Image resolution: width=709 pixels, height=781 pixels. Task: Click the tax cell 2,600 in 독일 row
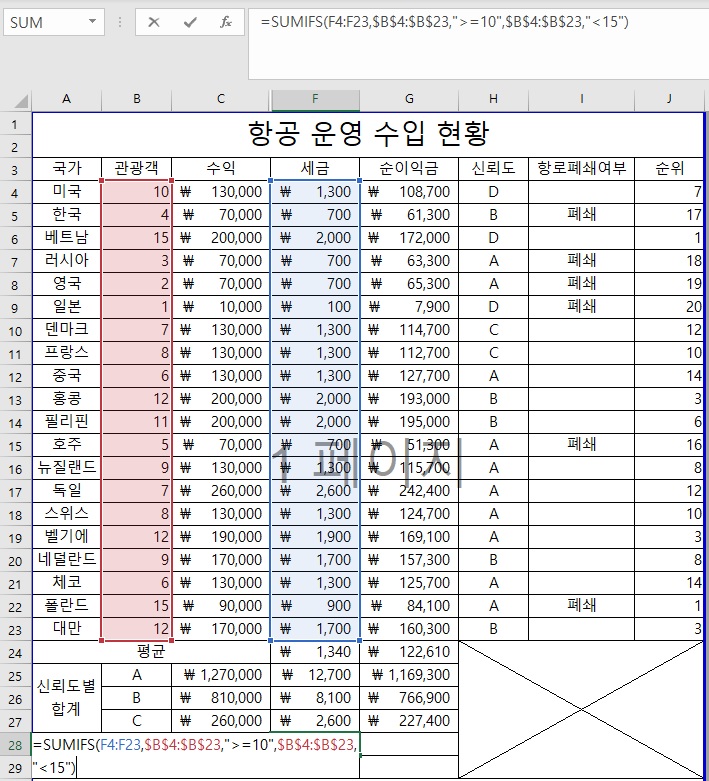tap(315, 491)
